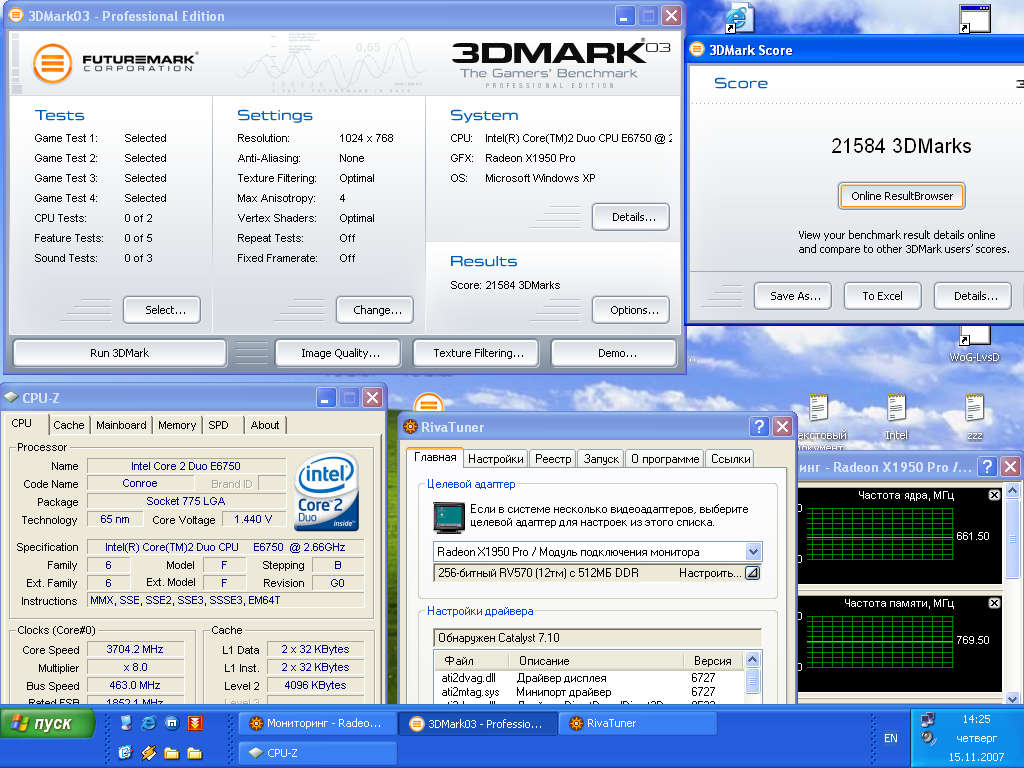Click the Online ResultBrowser button
The height and width of the screenshot is (768, 1024).
[x=901, y=196]
